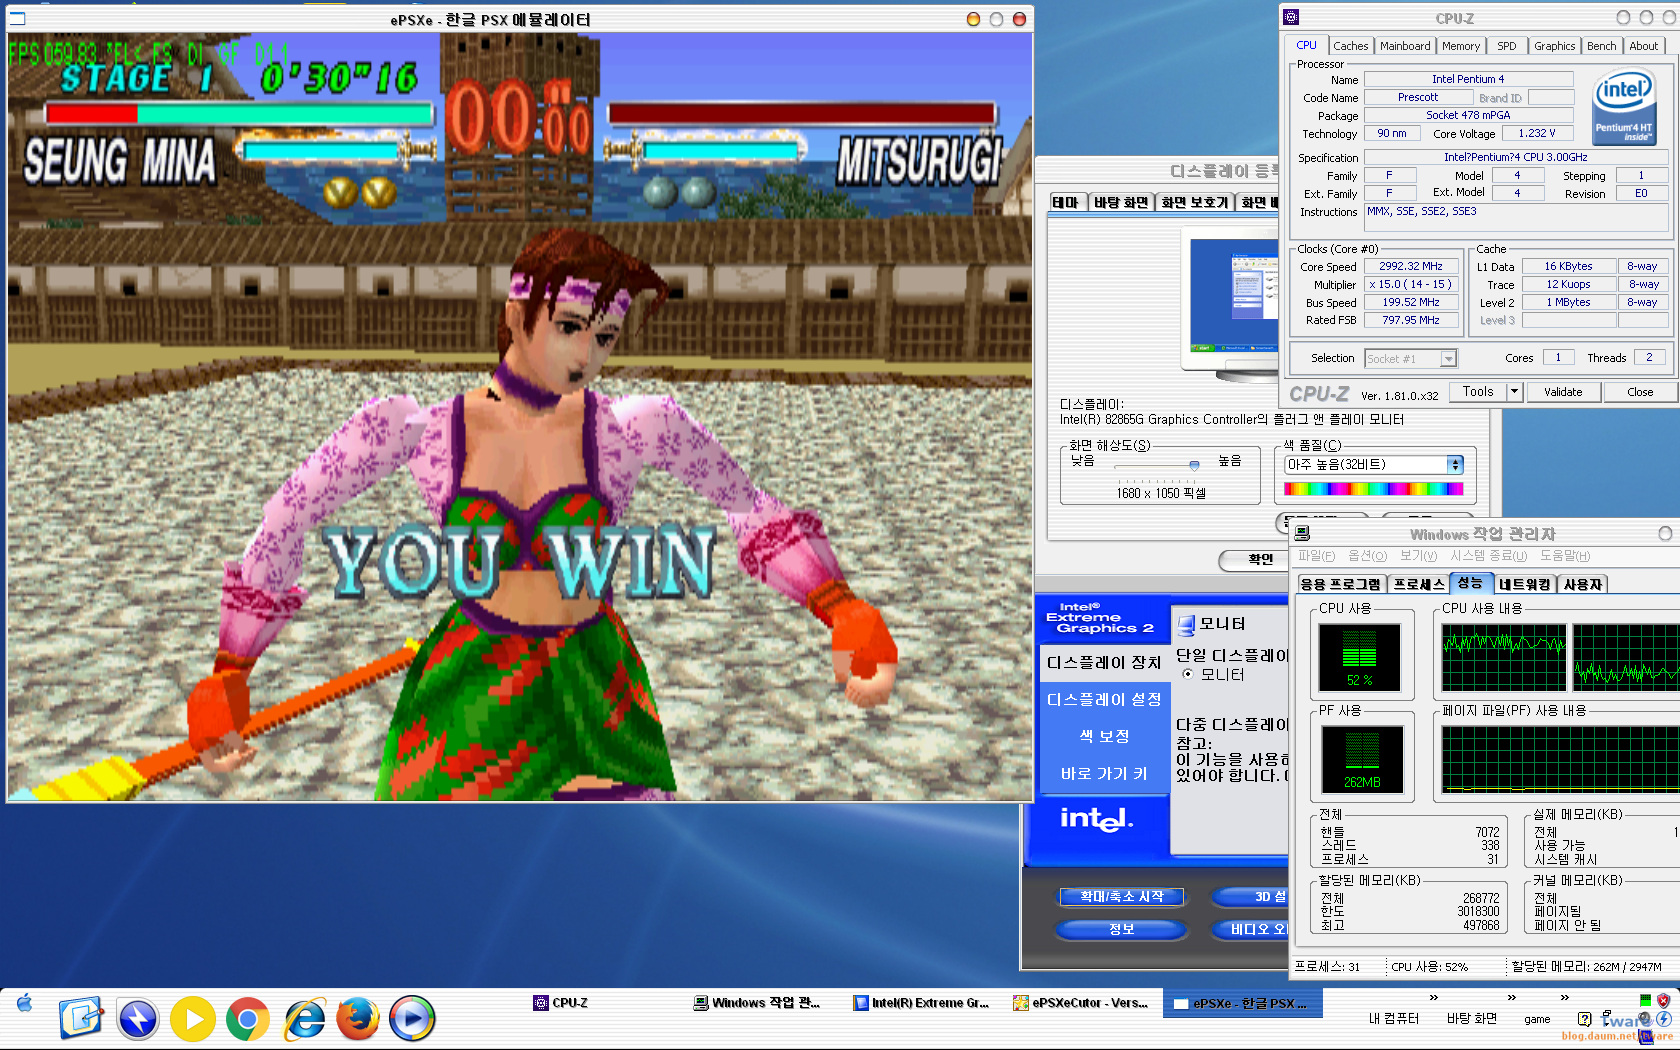Click the ePSXe window title bar icon
This screenshot has height=1050, width=1680.
tap(17, 19)
